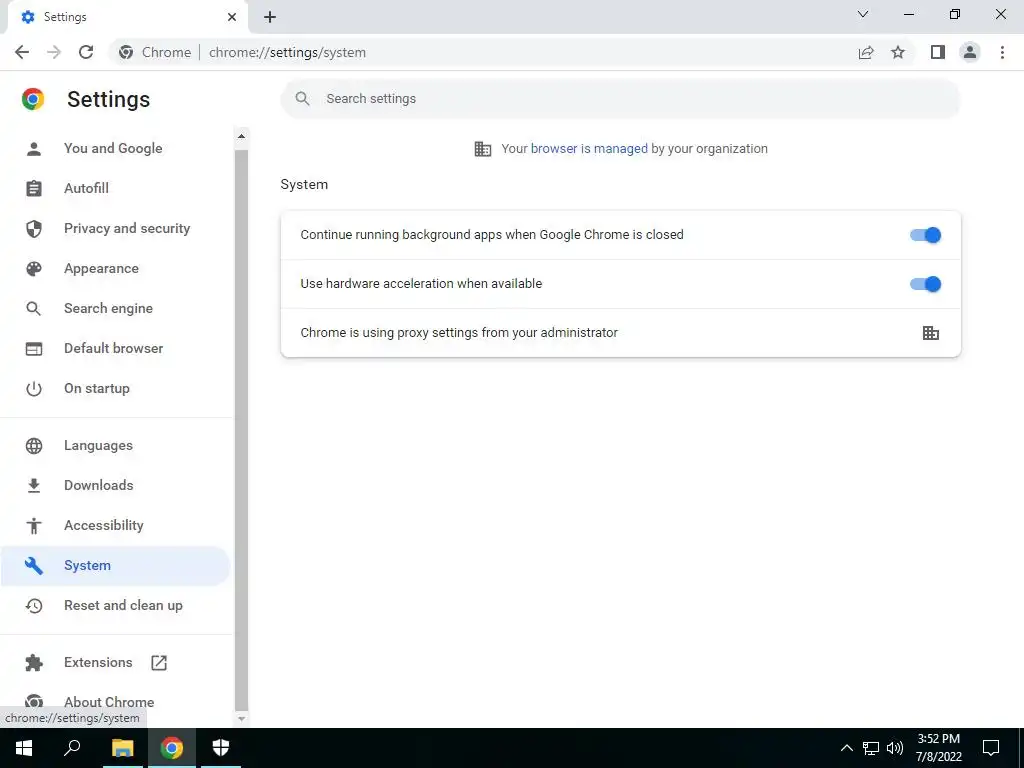Click the wrench icon for System
The width and height of the screenshot is (1024, 768).
tap(33, 566)
